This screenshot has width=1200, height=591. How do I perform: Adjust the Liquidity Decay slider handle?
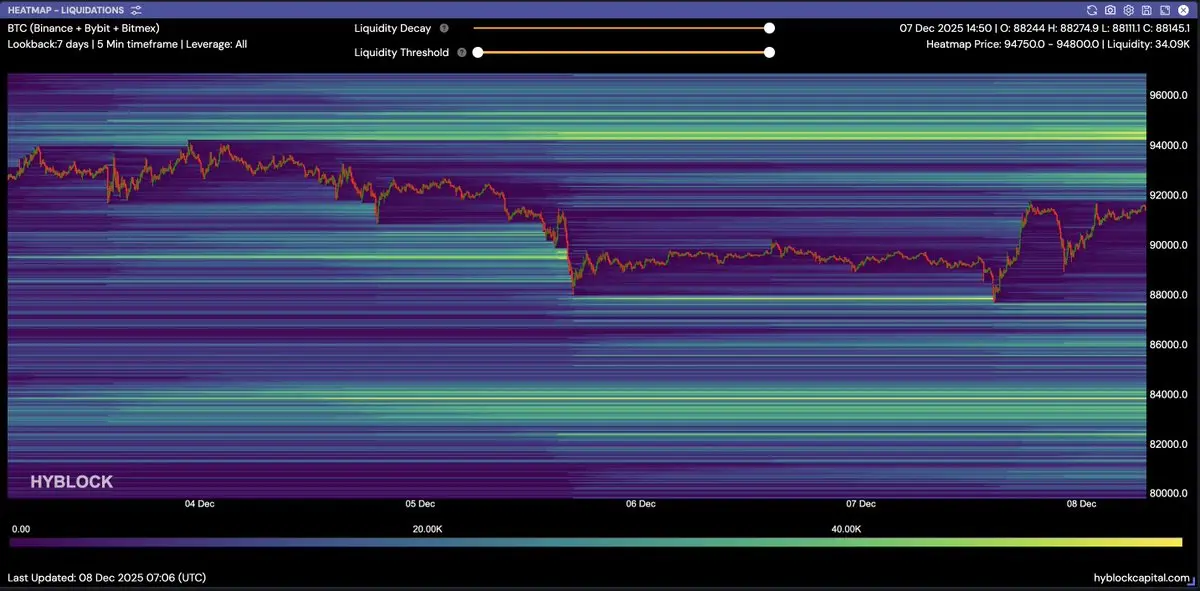(x=769, y=29)
